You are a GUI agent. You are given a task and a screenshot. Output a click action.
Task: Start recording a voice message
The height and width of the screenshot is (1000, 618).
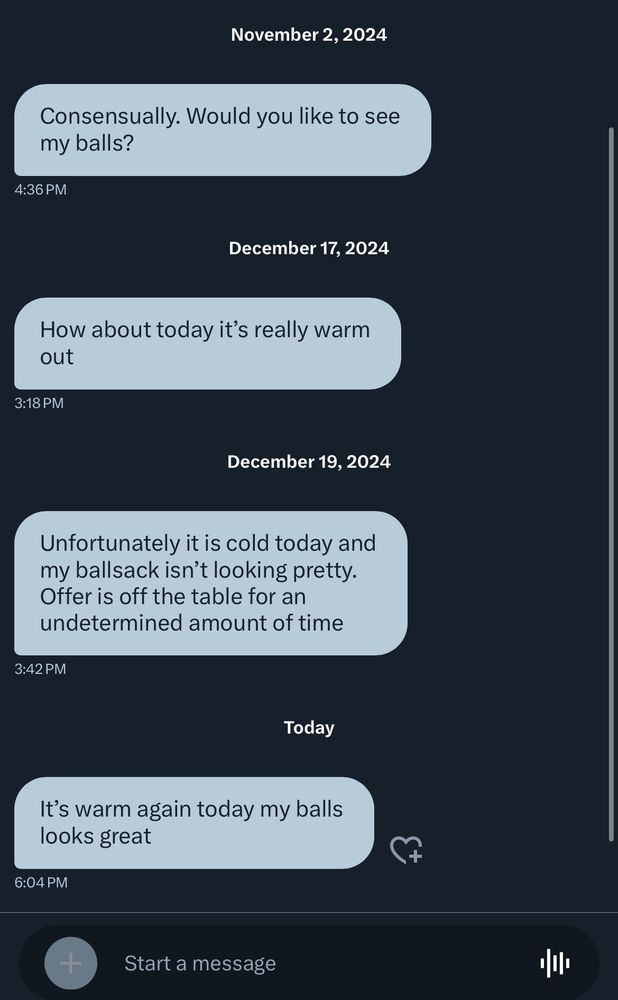[x=555, y=963]
